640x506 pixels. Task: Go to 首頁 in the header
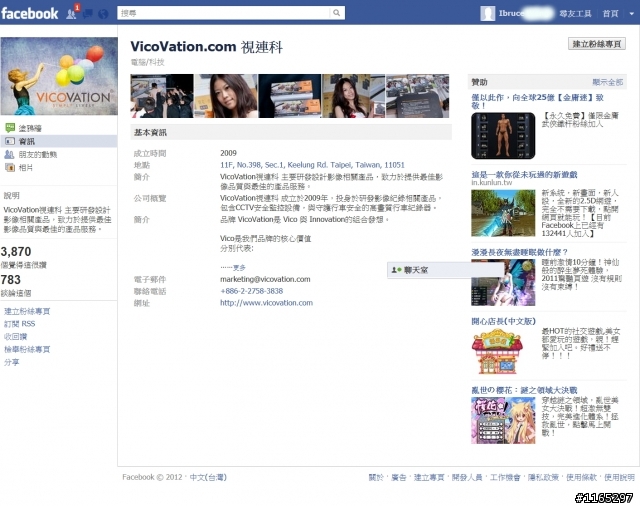610,13
